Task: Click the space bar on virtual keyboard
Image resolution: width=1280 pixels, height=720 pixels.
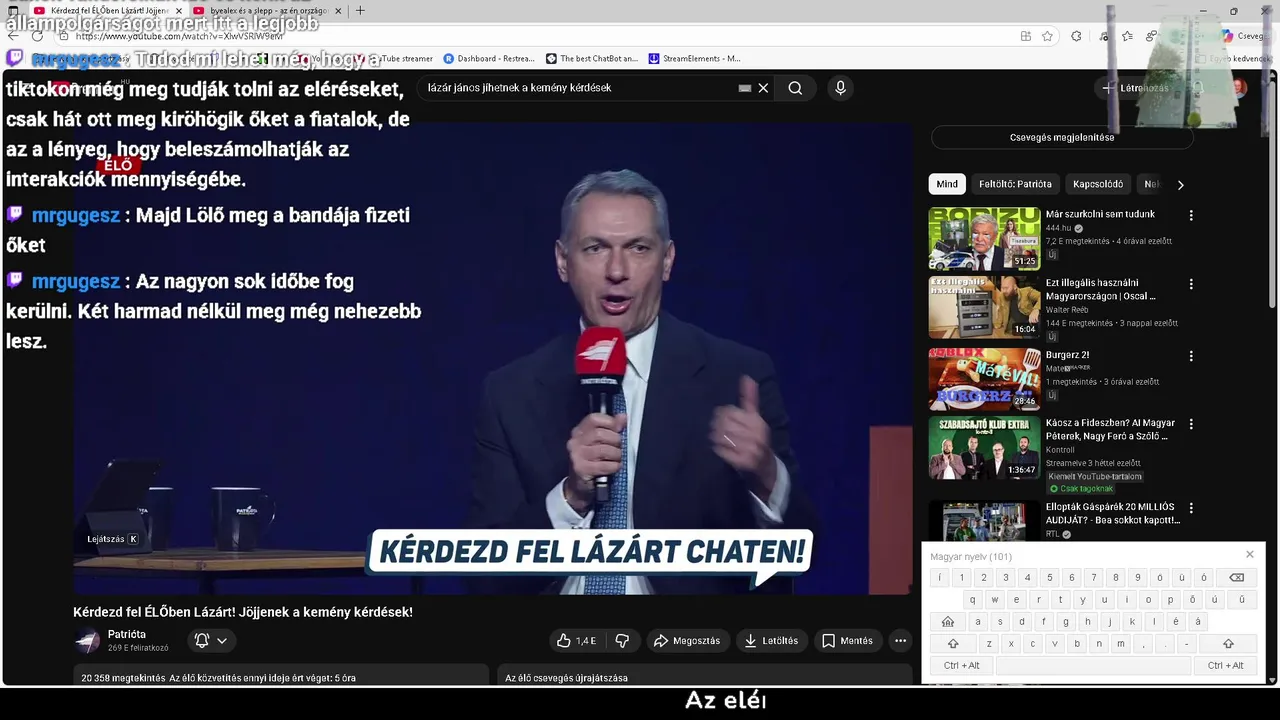Action: [x=1092, y=665]
